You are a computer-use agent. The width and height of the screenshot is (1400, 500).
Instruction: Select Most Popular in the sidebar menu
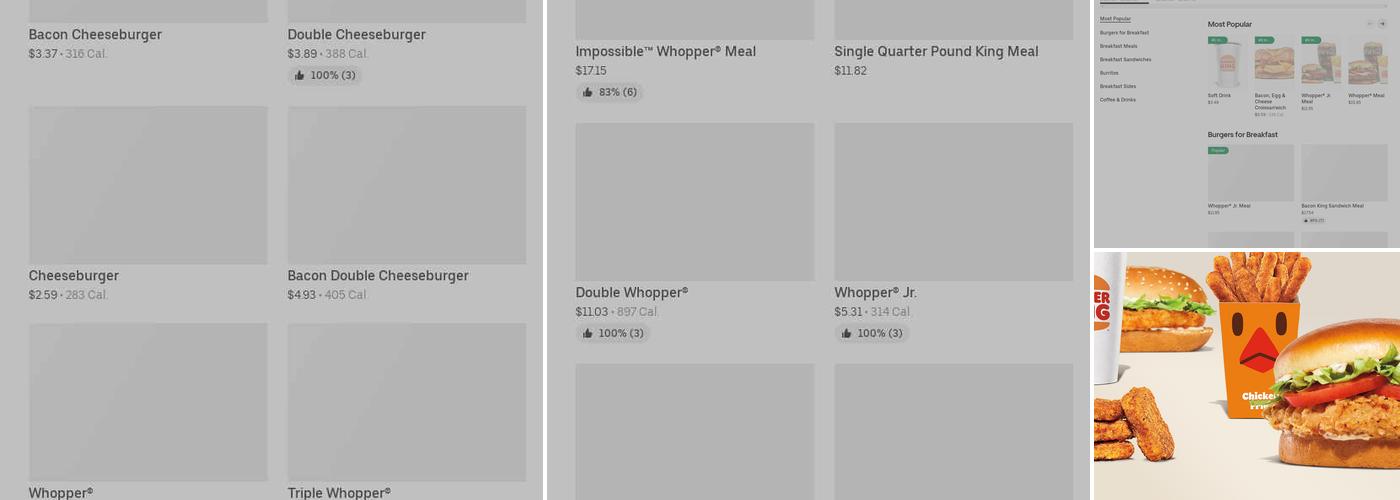[x=1115, y=19]
